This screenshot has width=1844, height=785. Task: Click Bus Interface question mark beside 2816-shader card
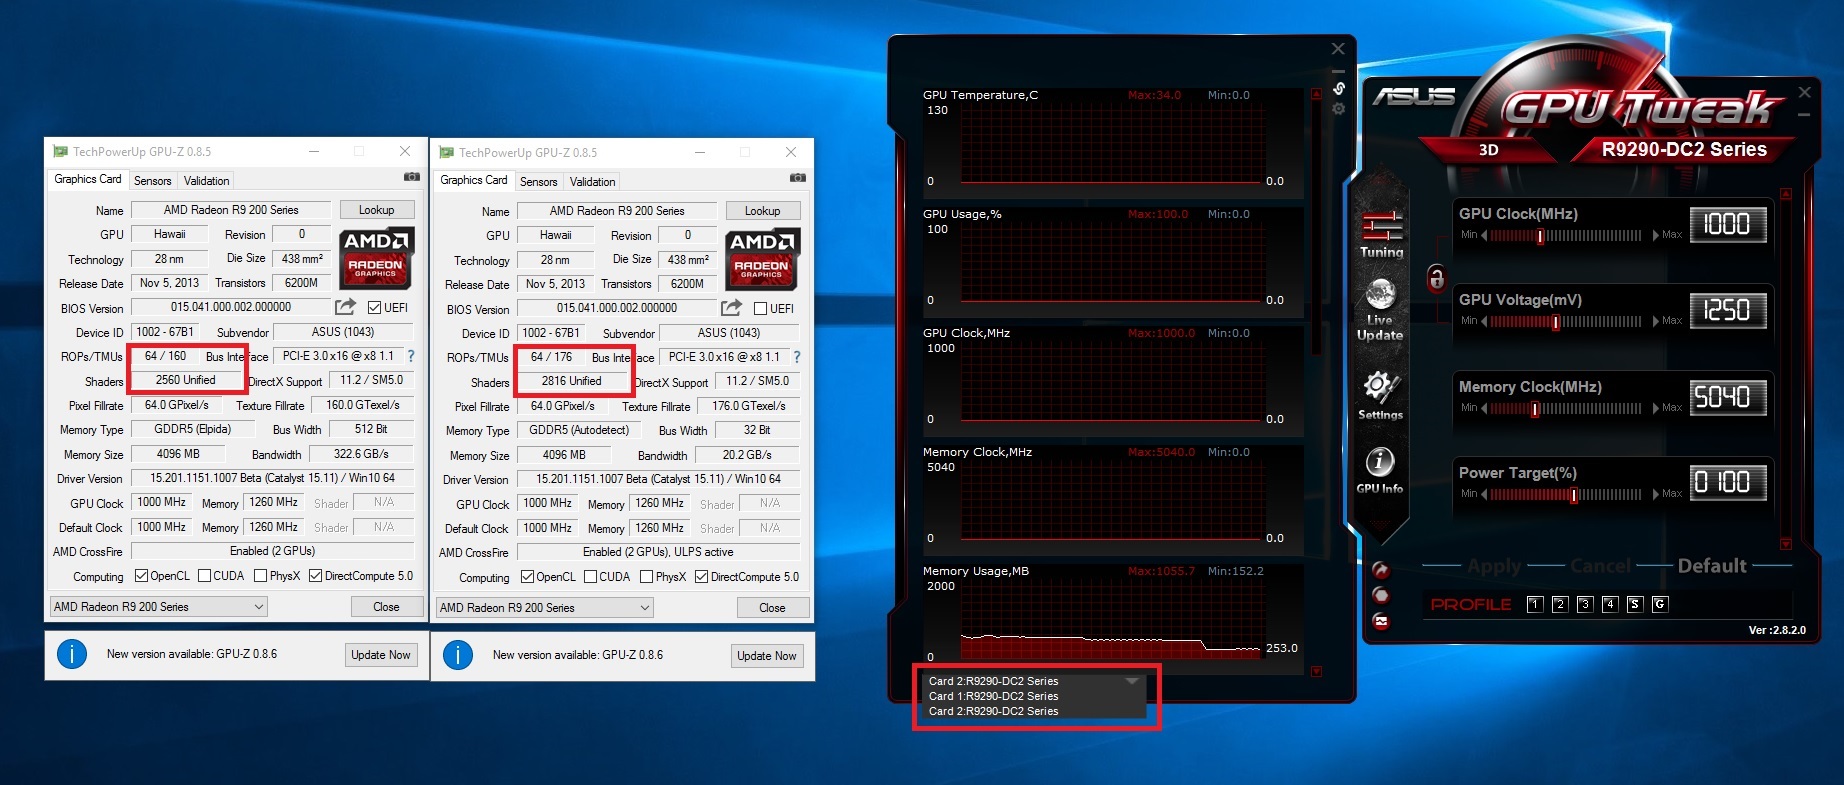797,357
